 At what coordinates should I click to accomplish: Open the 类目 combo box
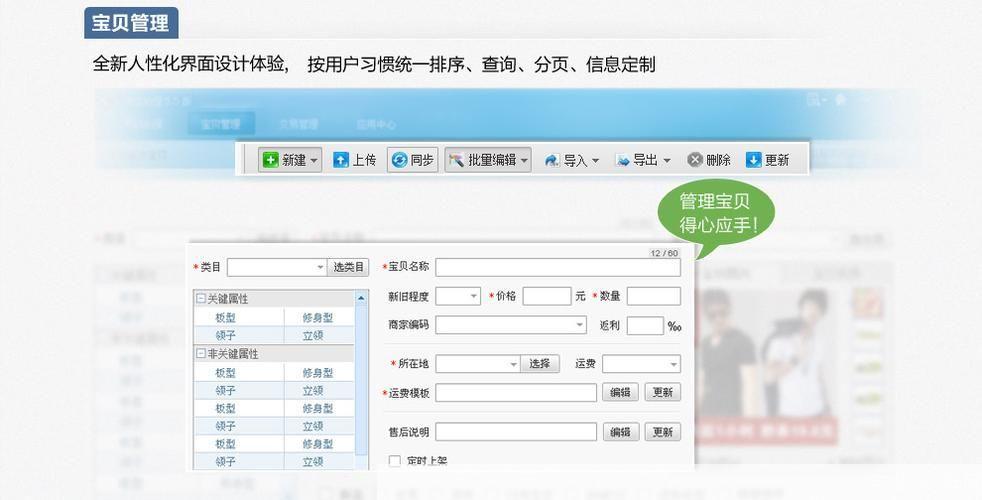[277, 268]
